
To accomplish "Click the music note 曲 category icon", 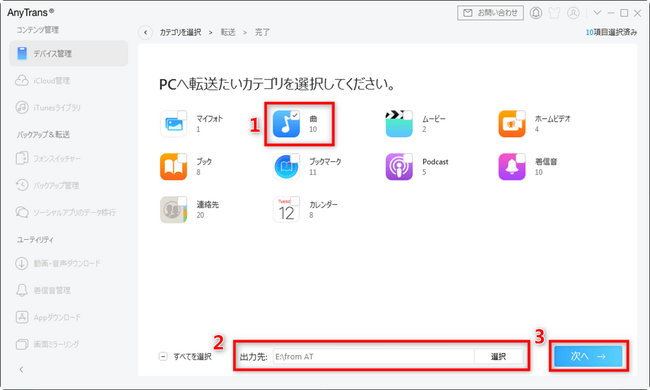I will click(286, 124).
